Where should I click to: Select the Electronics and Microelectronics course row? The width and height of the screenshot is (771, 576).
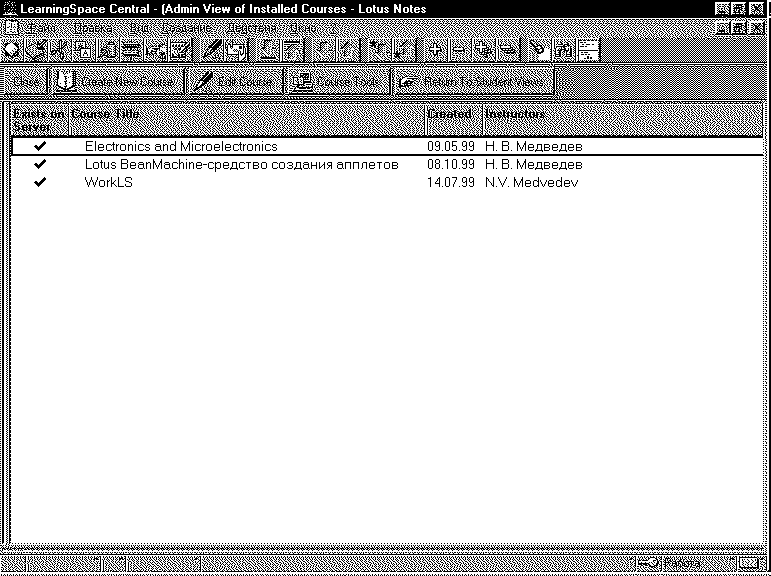386,146
